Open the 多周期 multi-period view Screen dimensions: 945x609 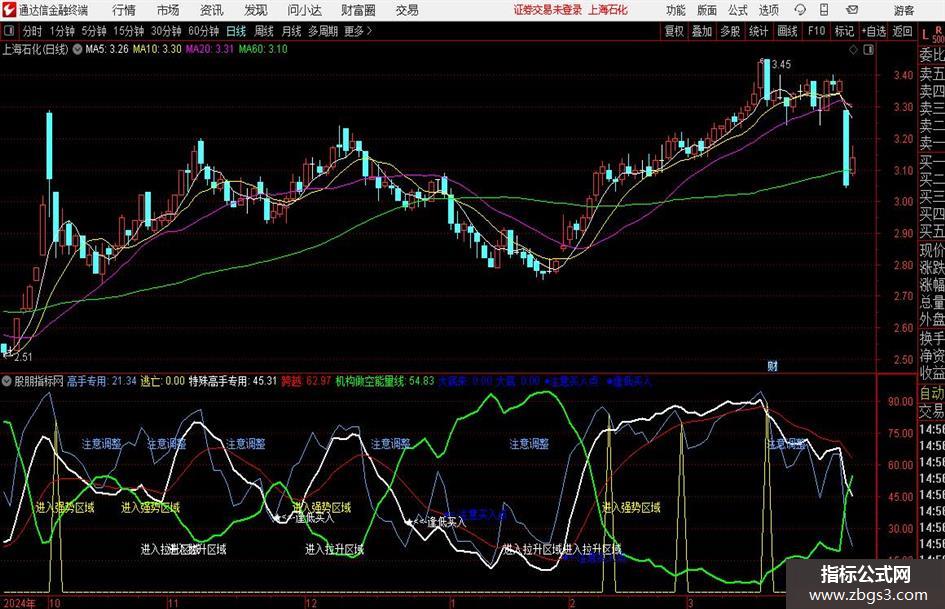(323, 31)
